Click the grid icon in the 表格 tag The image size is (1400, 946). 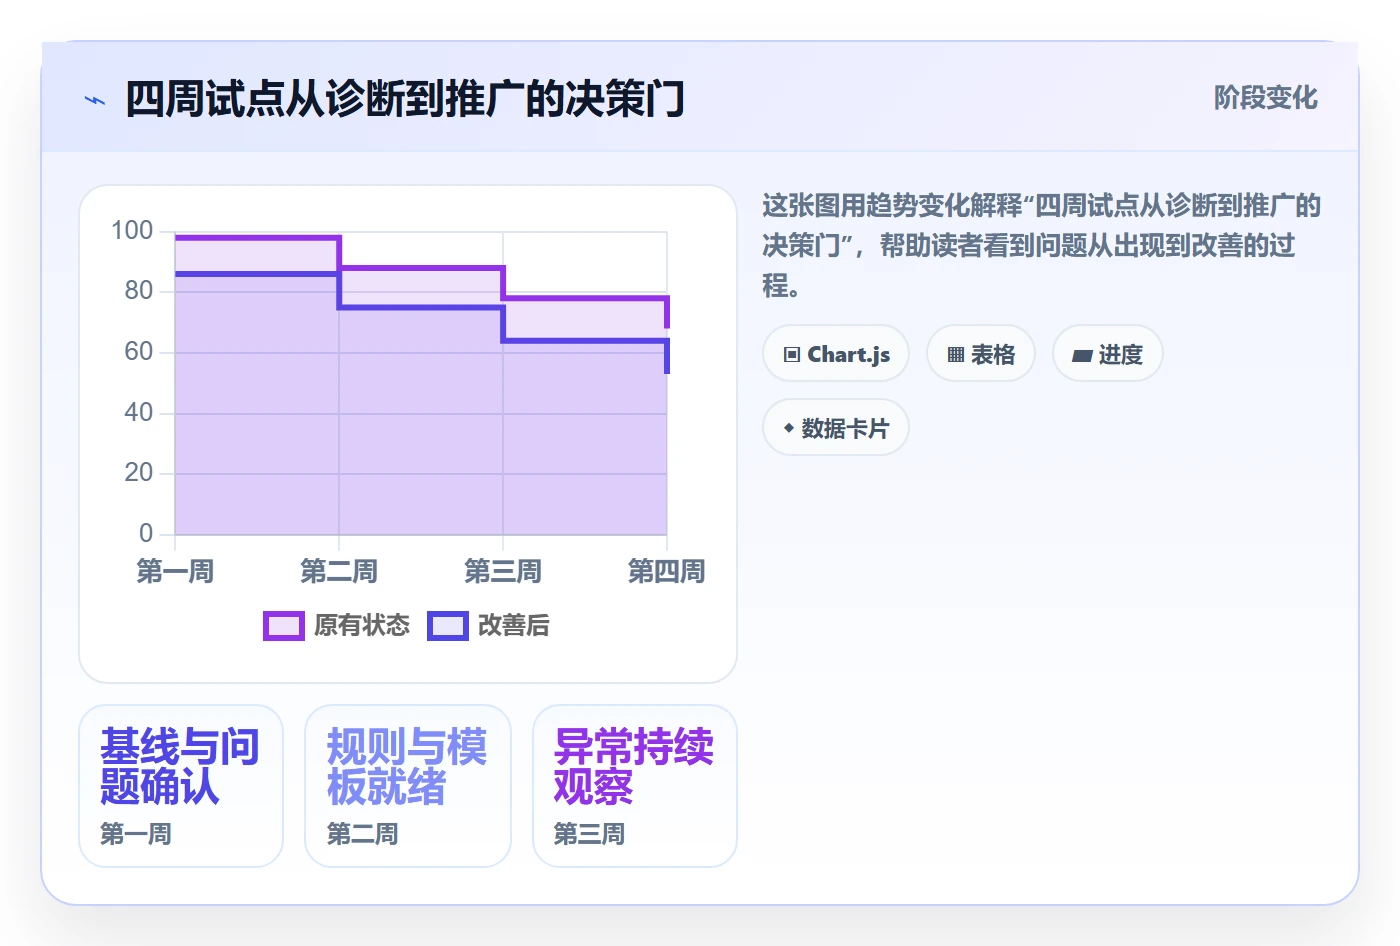(x=956, y=355)
